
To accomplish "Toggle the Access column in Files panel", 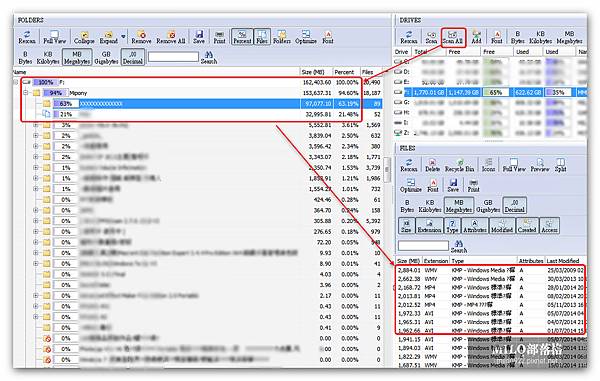I will point(549,226).
